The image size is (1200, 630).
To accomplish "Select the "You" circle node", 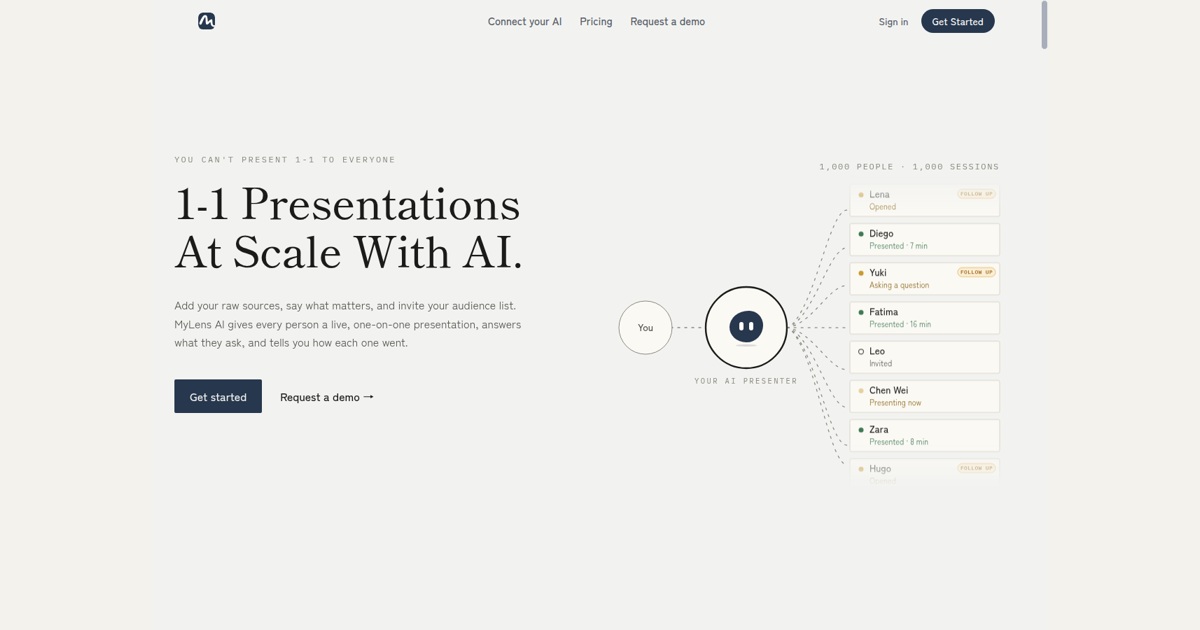I will 645,327.
